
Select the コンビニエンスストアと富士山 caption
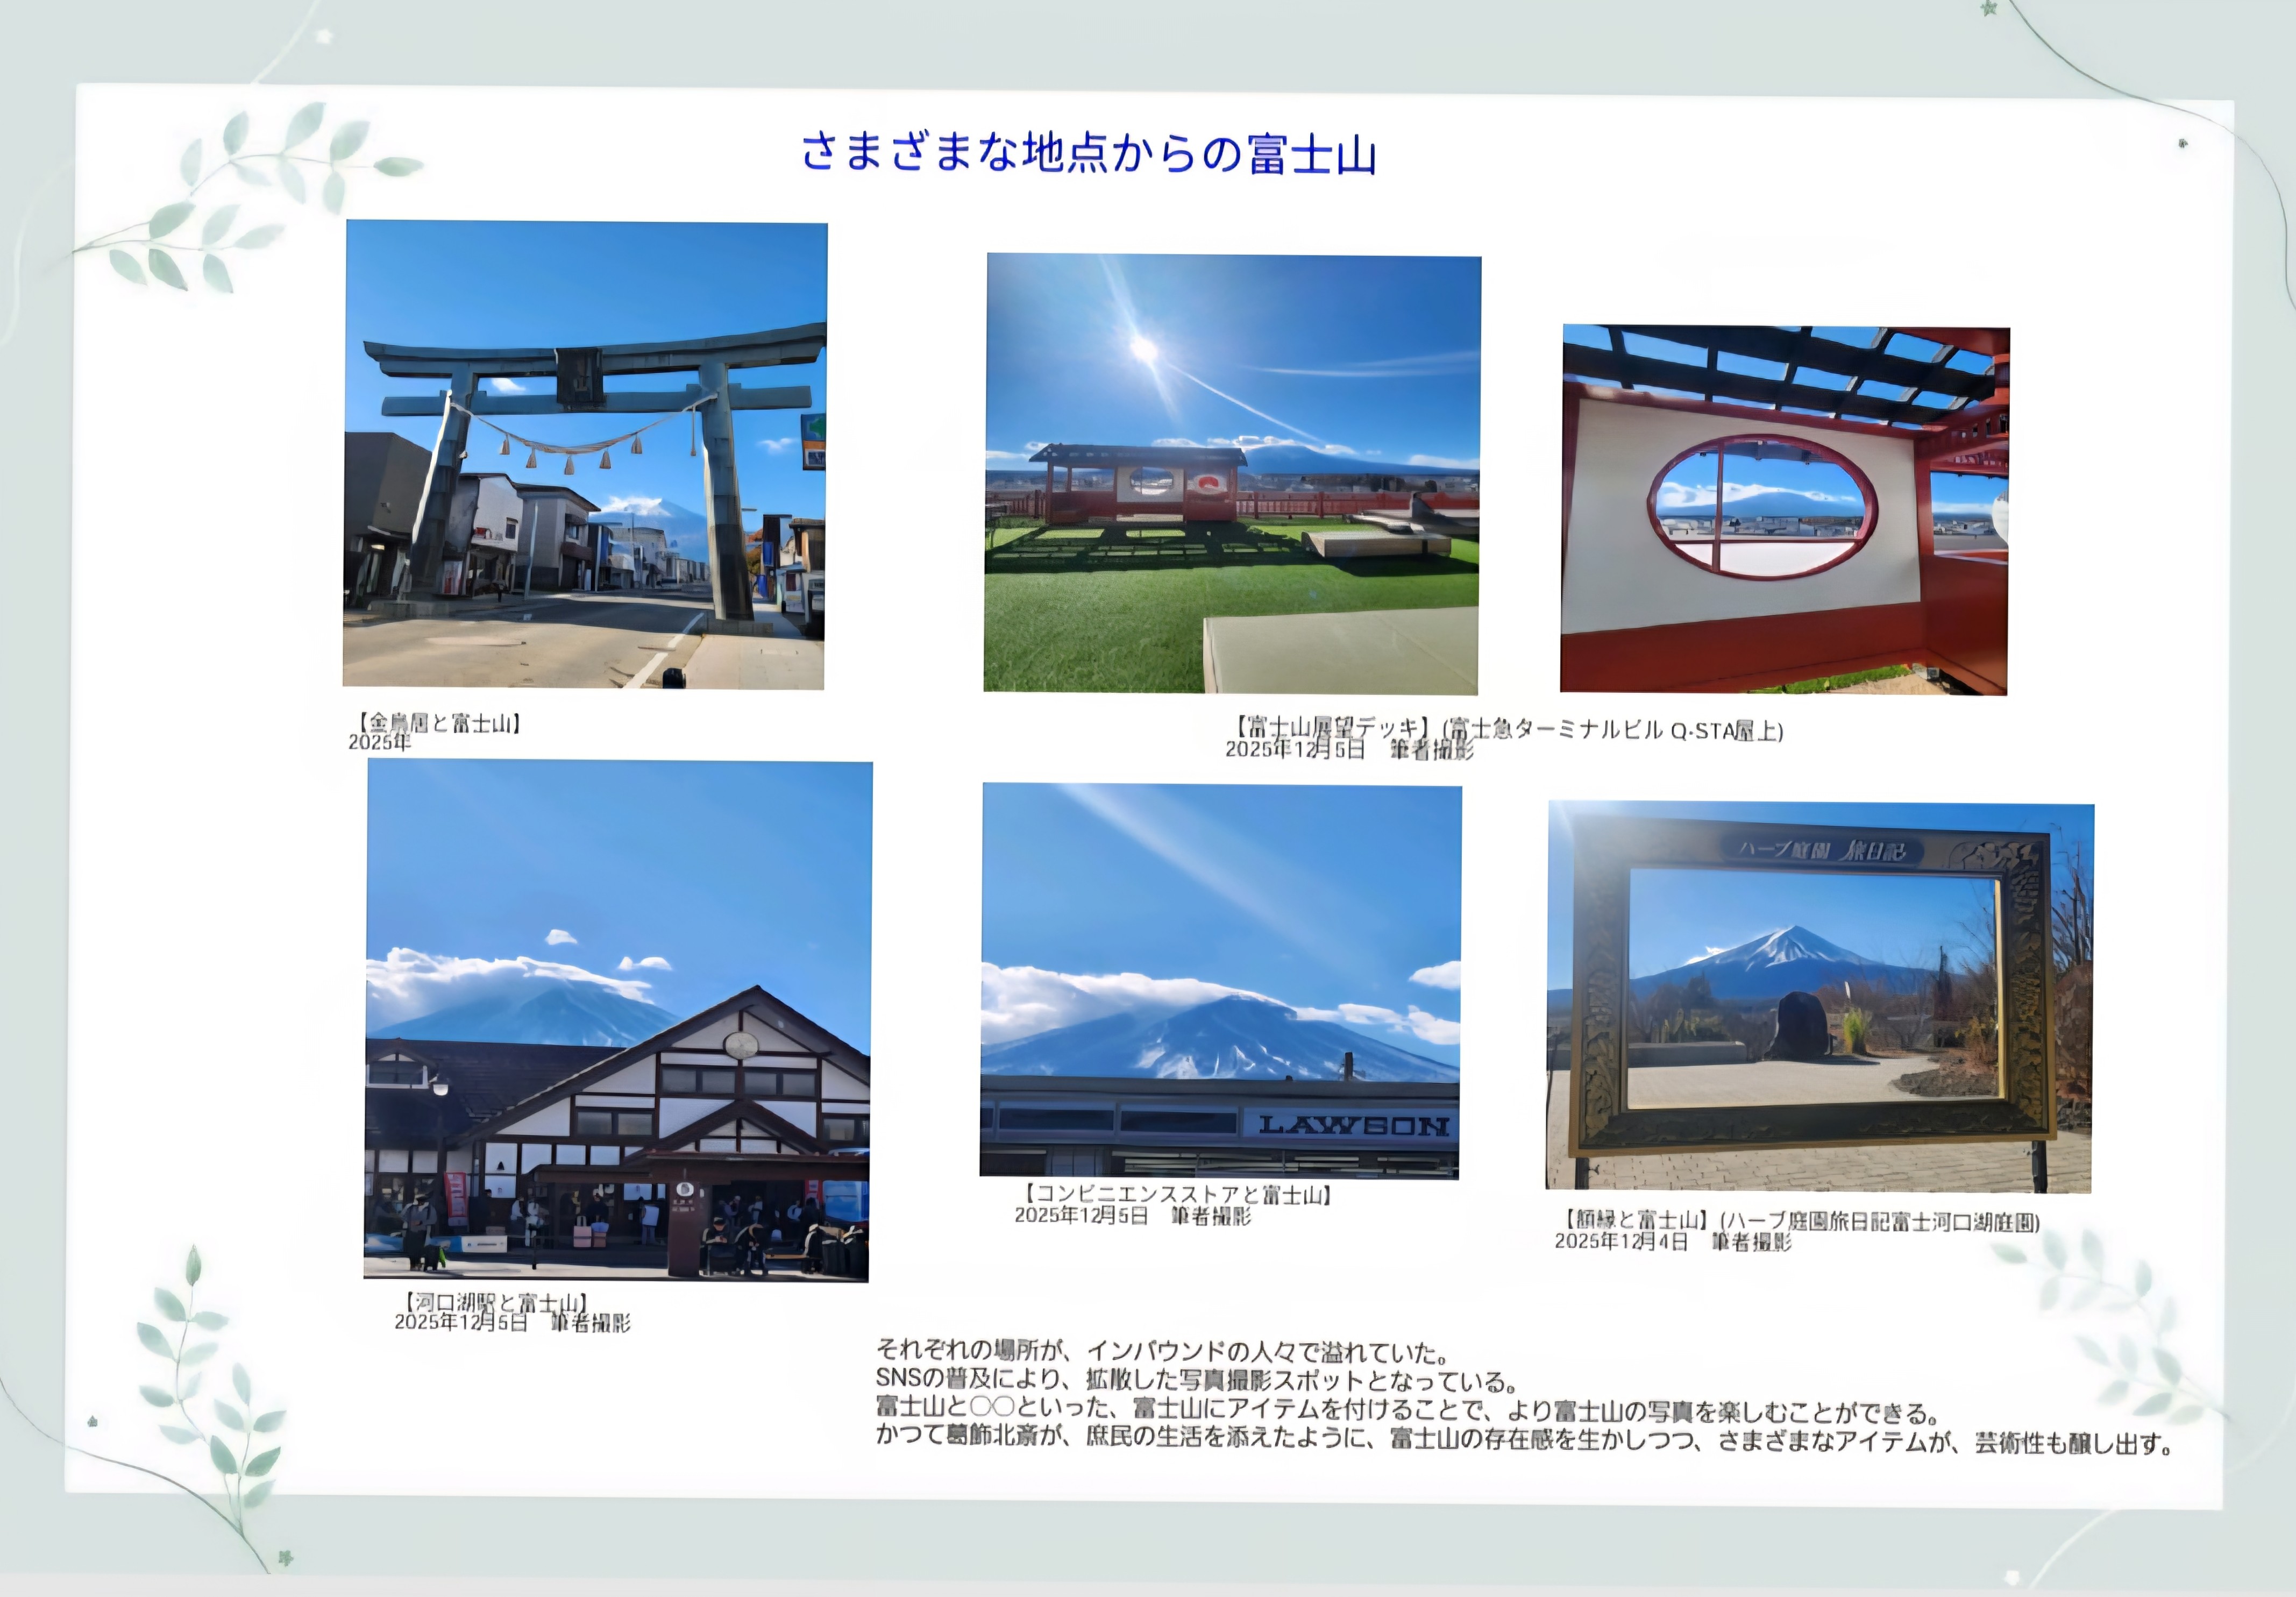tap(1177, 1194)
